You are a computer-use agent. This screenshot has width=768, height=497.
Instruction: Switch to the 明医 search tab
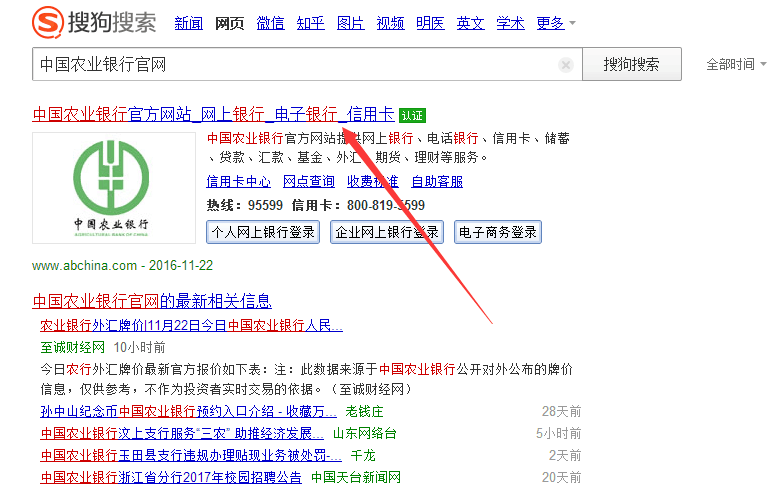pos(431,23)
